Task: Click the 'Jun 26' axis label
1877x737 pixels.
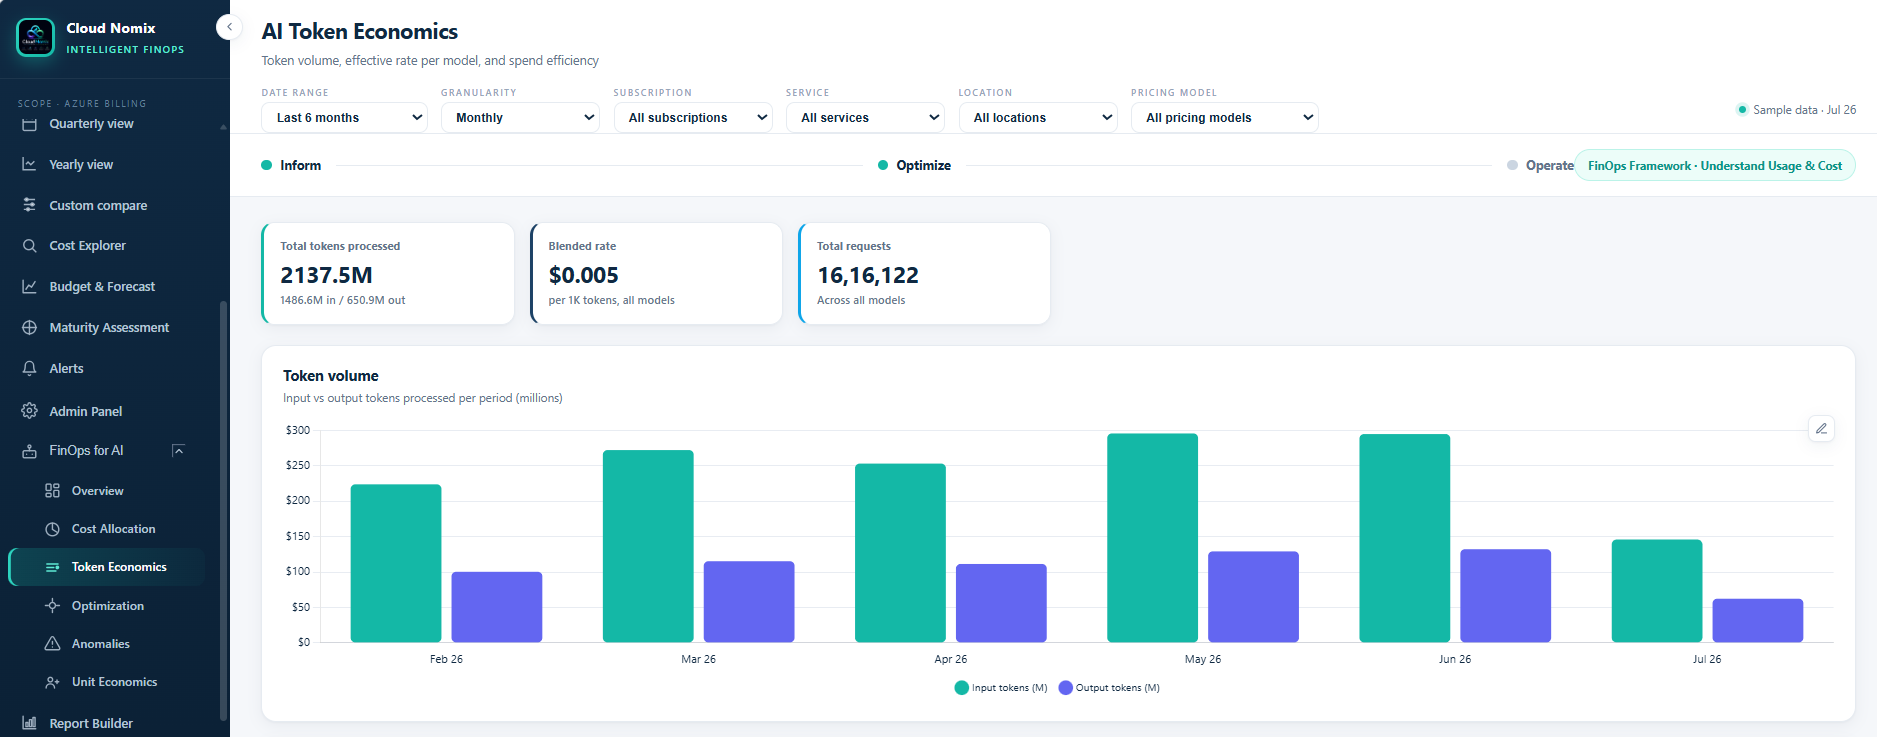Action: pos(1455,659)
